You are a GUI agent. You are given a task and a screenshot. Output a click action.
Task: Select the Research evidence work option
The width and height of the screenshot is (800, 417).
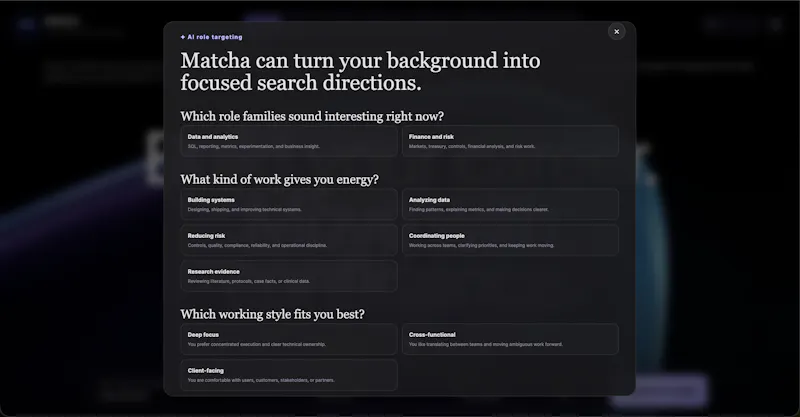(x=289, y=276)
